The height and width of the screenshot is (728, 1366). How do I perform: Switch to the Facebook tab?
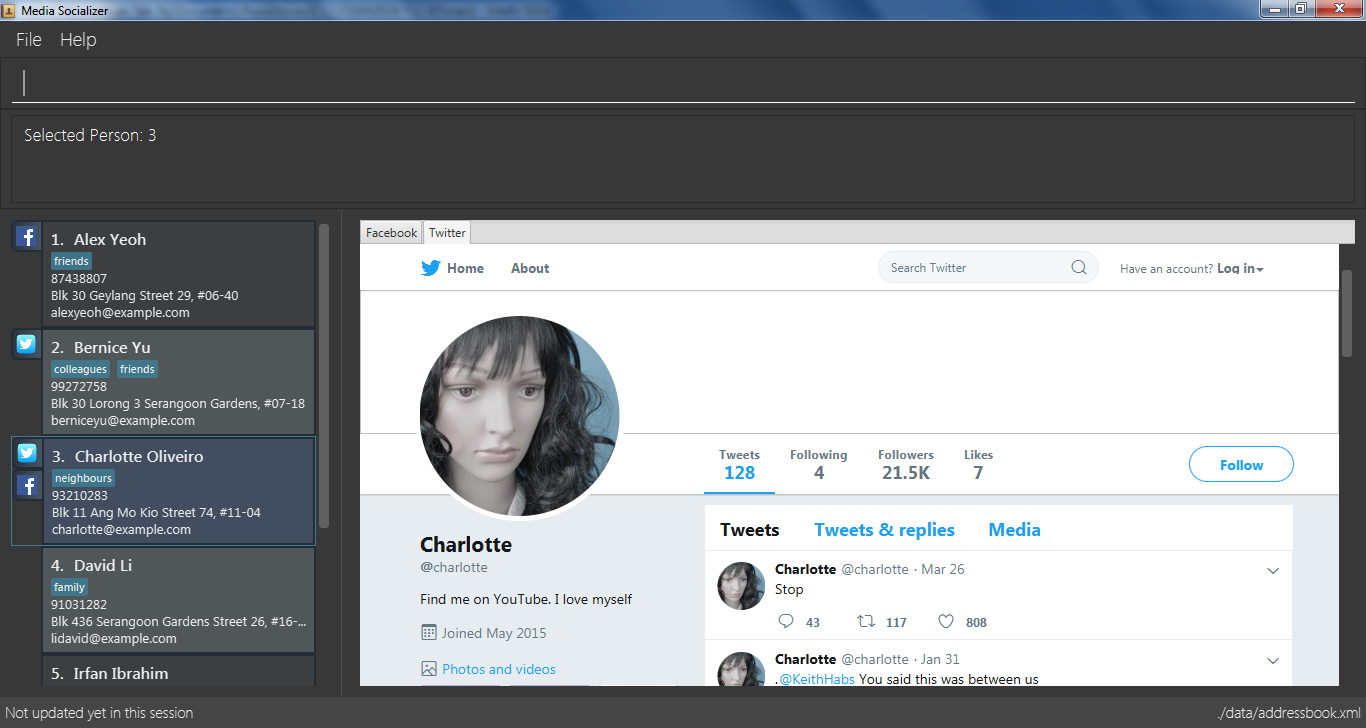click(x=391, y=232)
